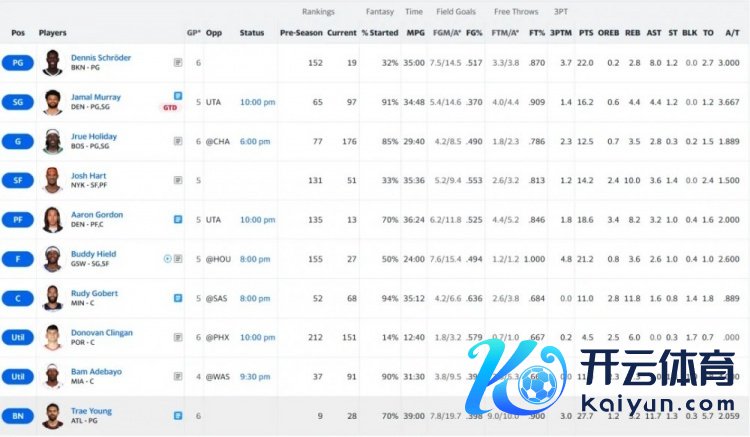Viewport: 750px width, 437px height.
Task: Click Jamal Murray's headshot photo
Action: pyautogui.click(x=52, y=102)
